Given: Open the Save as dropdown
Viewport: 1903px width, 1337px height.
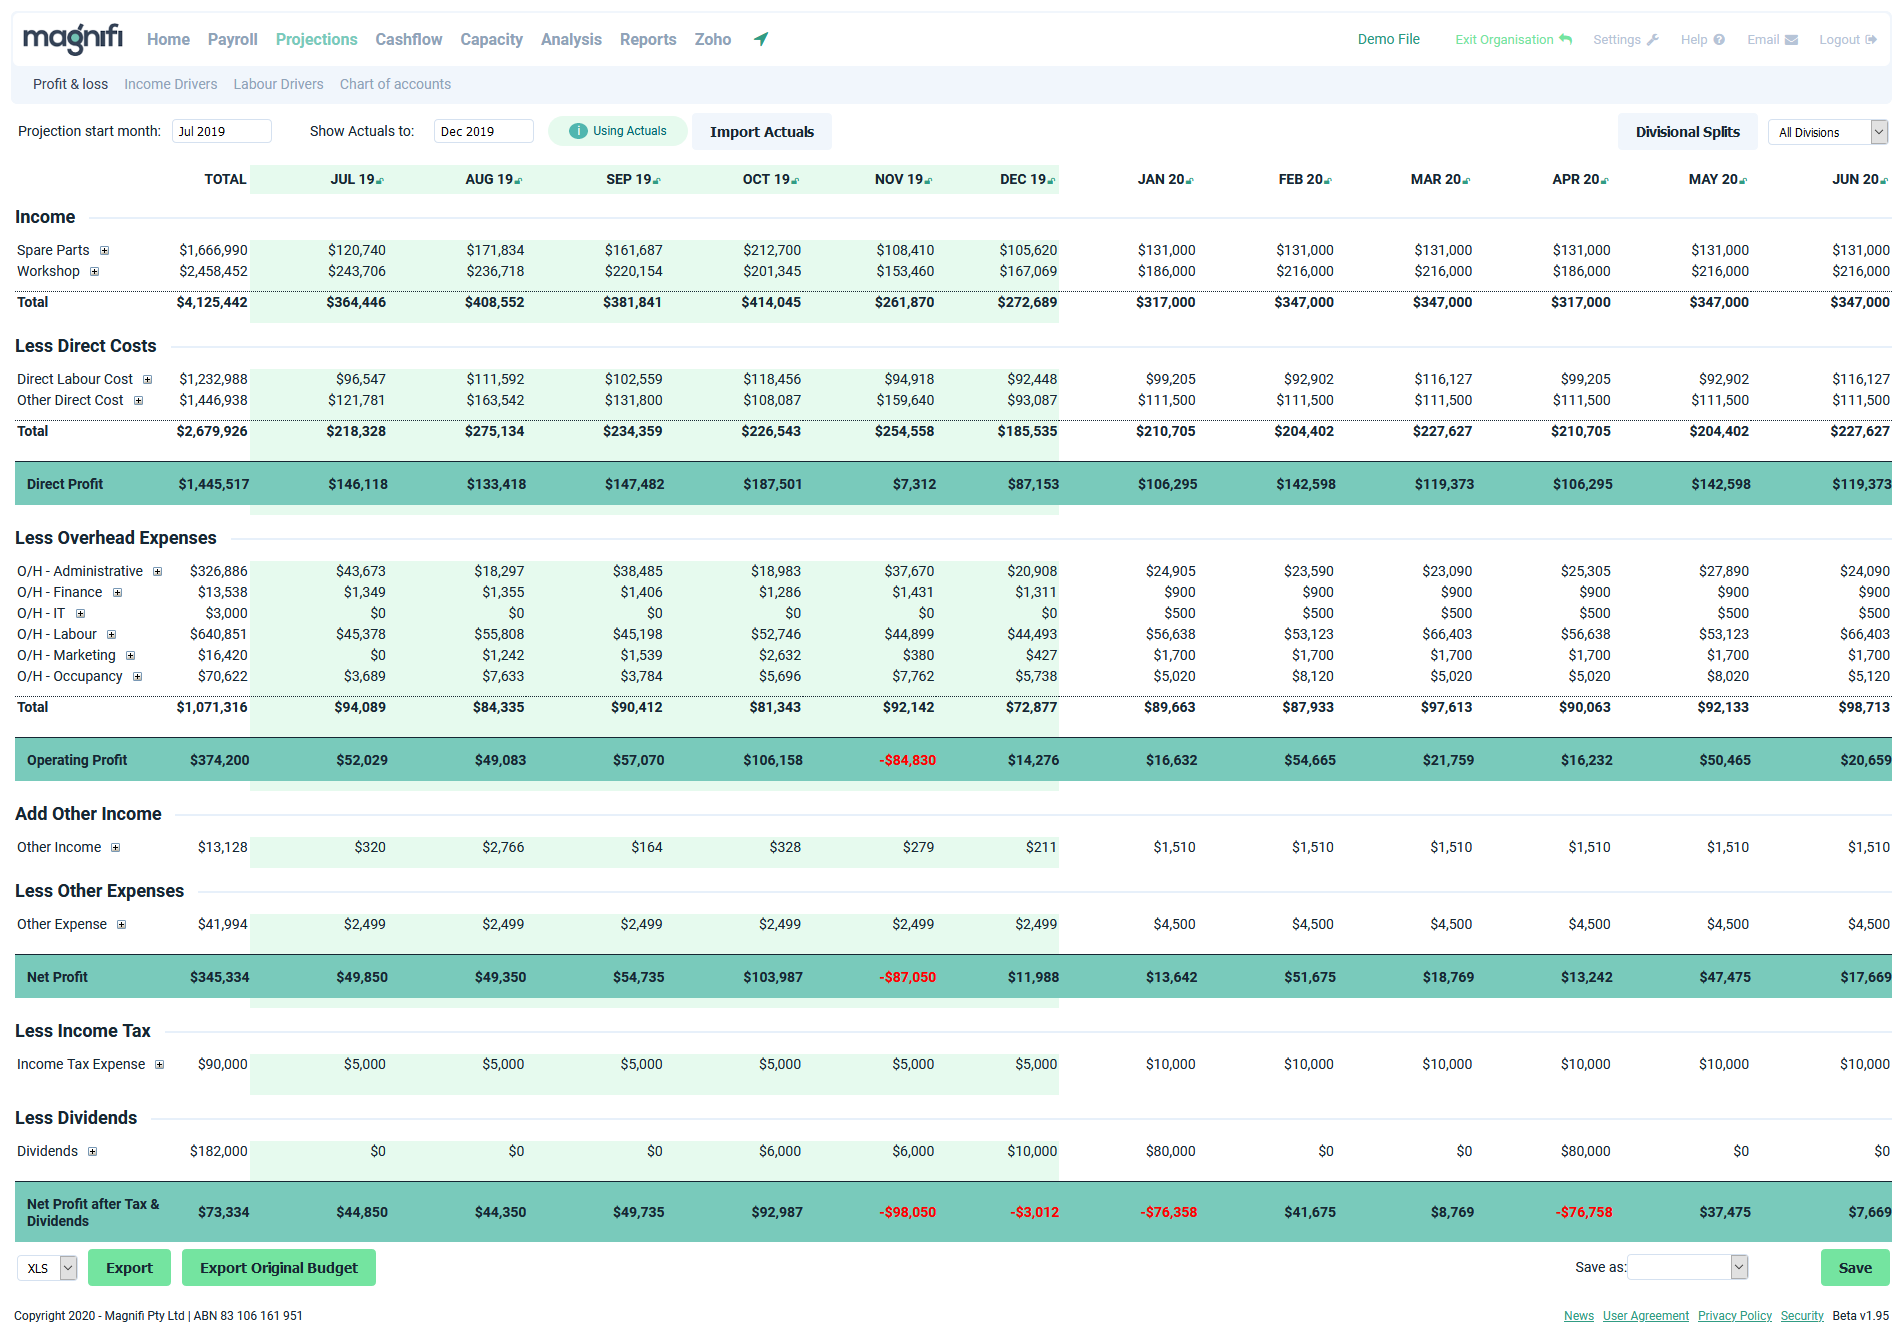Looking at the screenshot, I should pos(1688,1267).
